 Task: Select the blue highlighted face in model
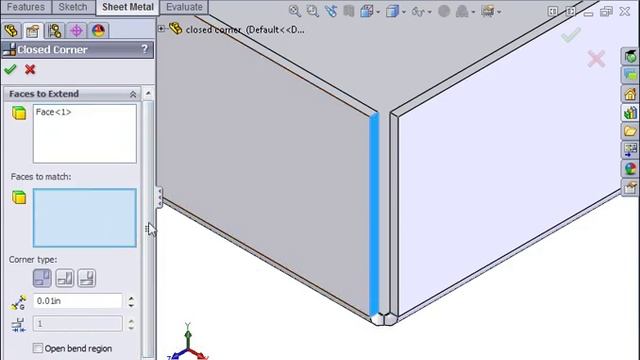pos(374,214)
